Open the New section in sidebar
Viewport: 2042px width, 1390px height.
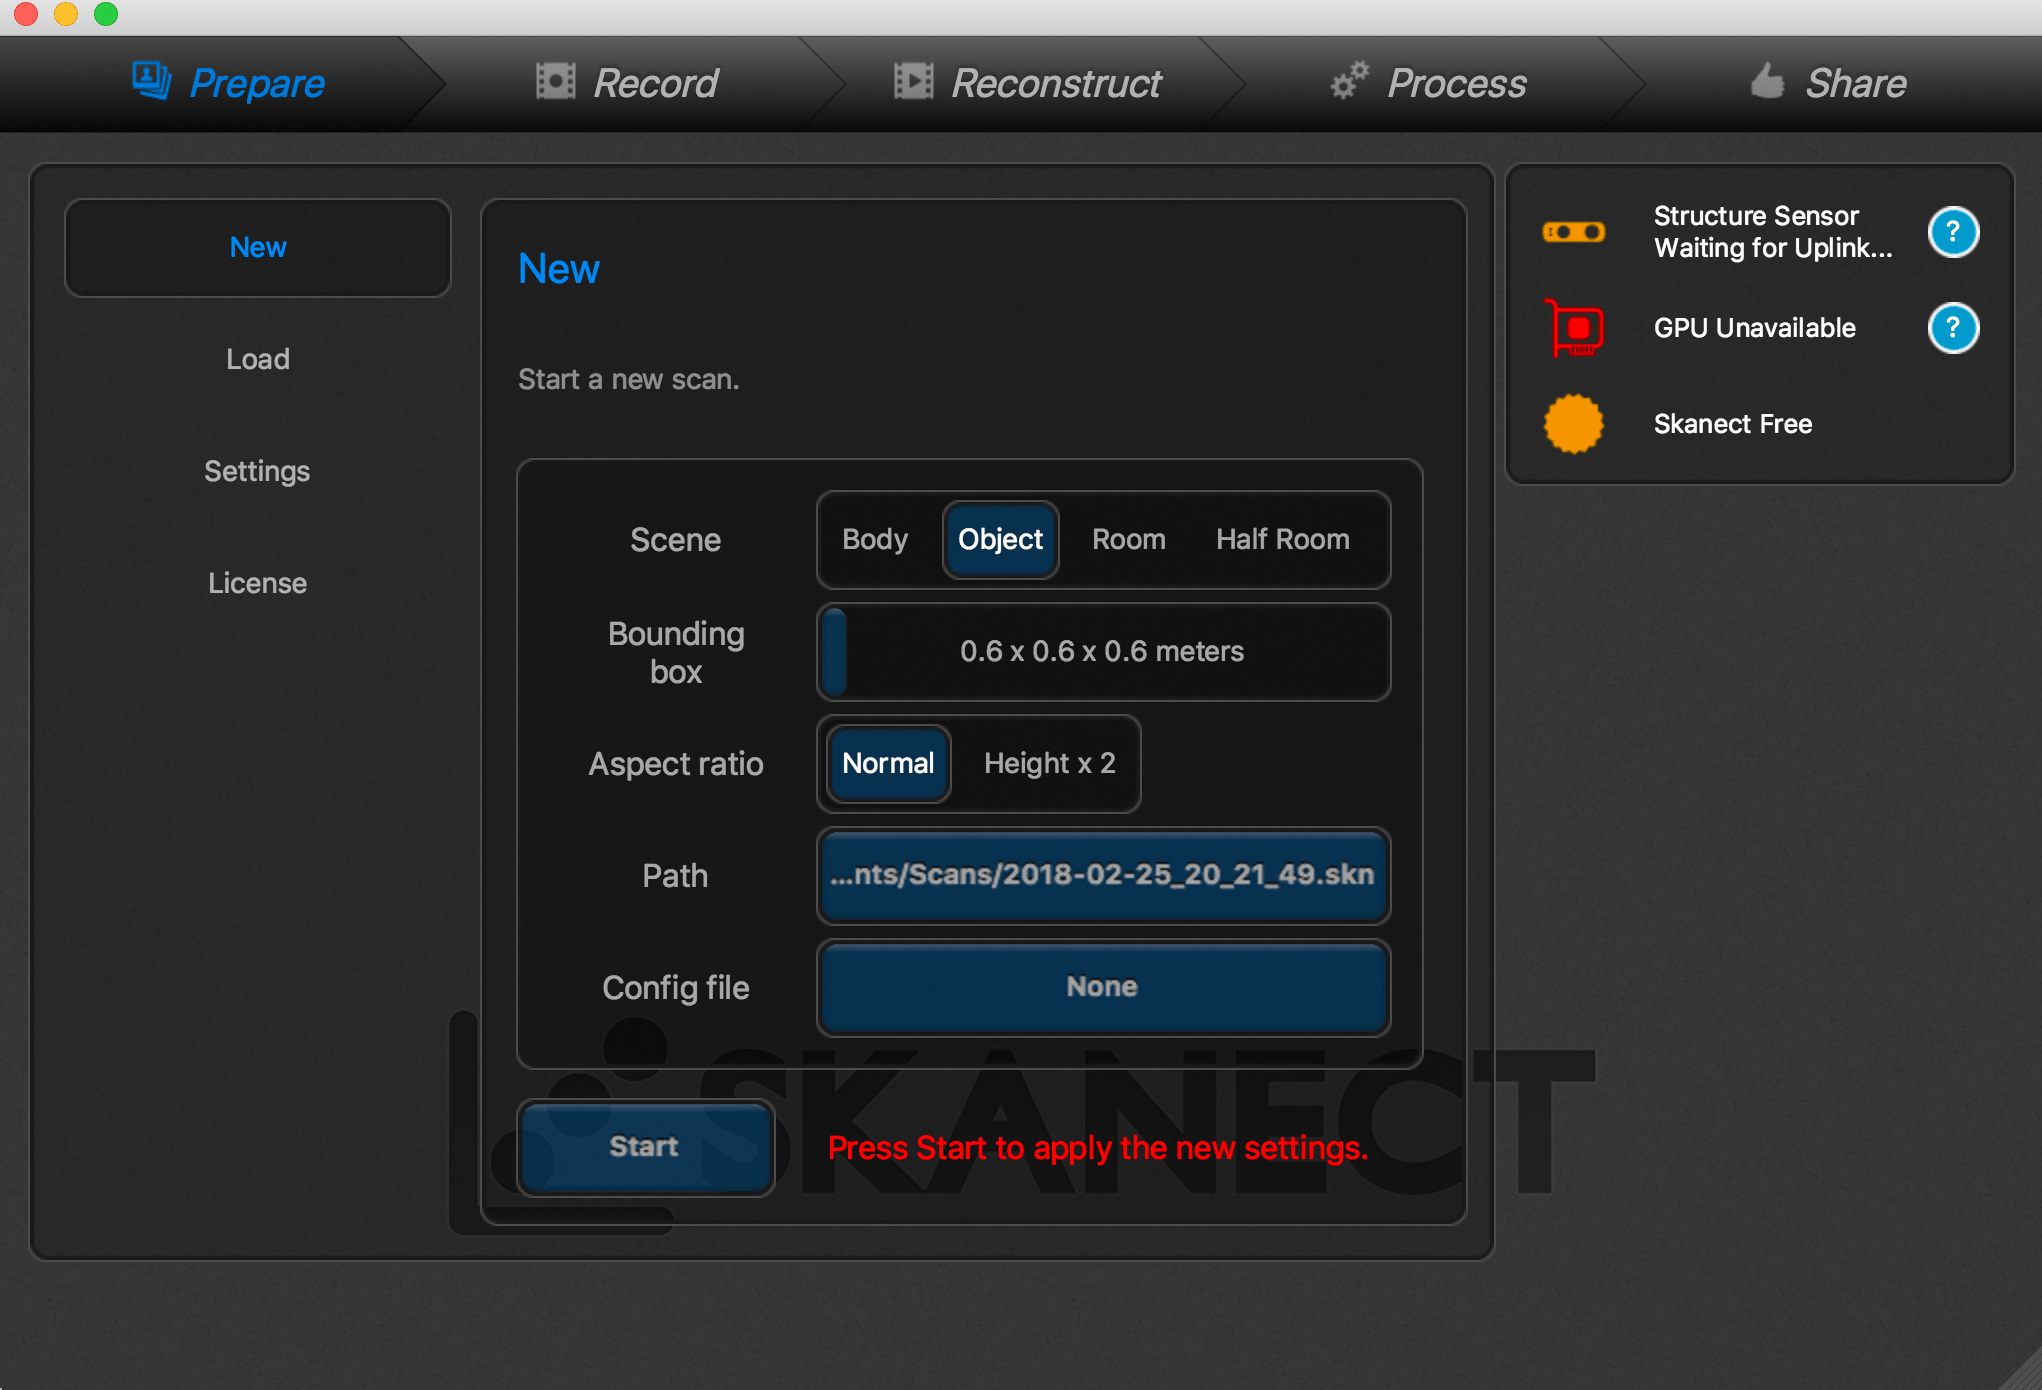pyautogui.click(x=258, y=247)
